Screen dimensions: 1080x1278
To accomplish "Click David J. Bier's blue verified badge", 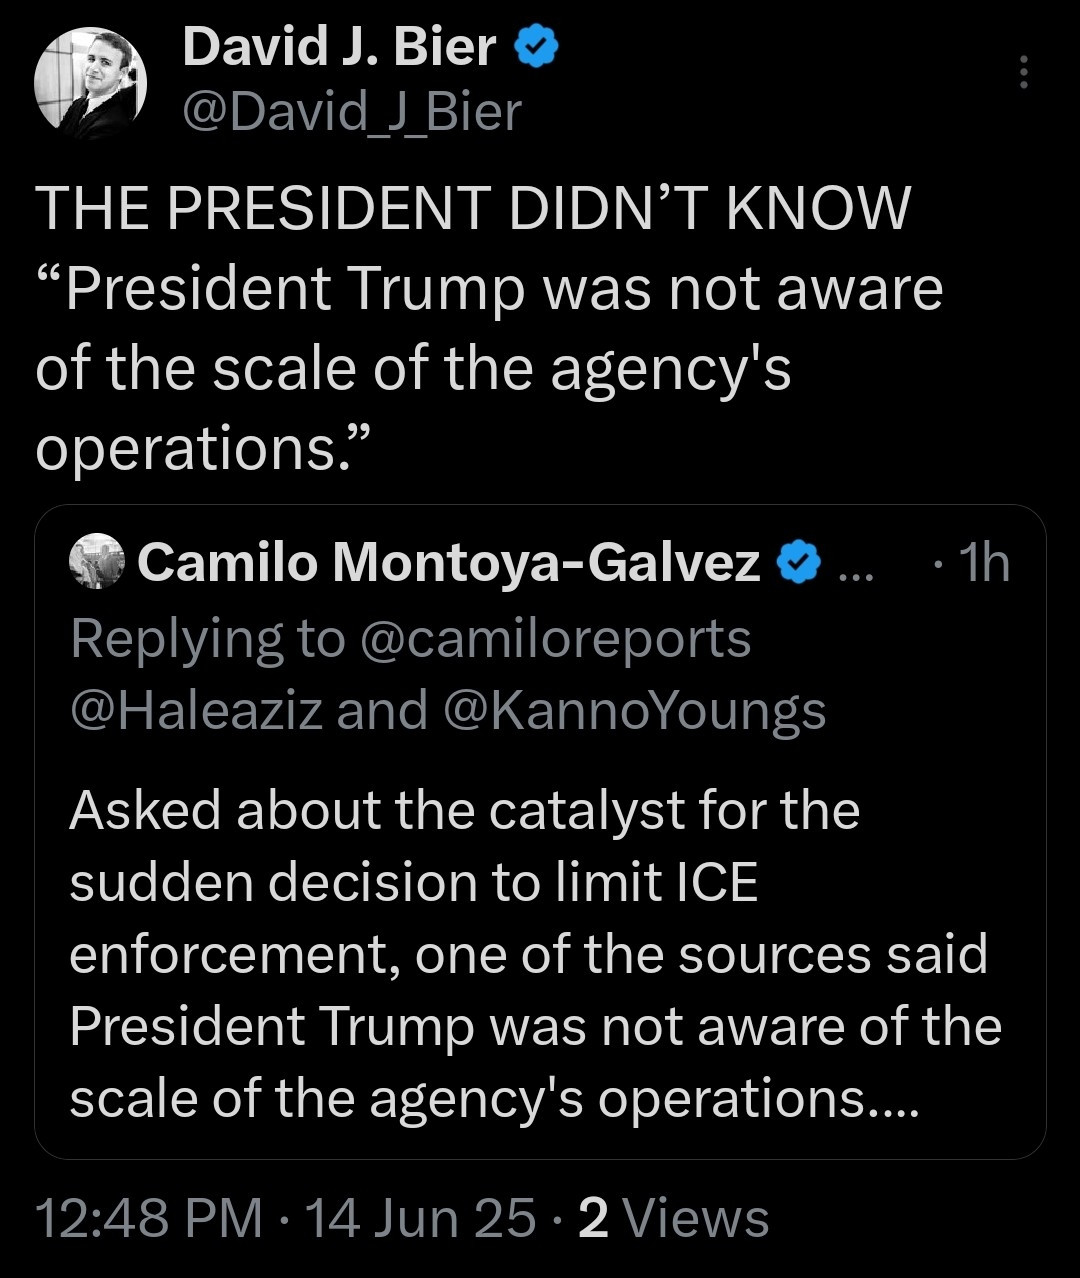I will (536, 47).
